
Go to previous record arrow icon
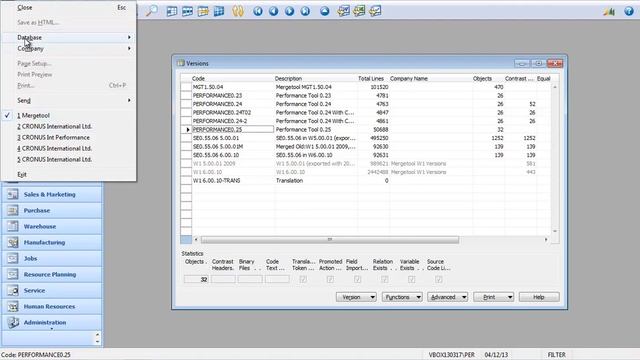273,11
